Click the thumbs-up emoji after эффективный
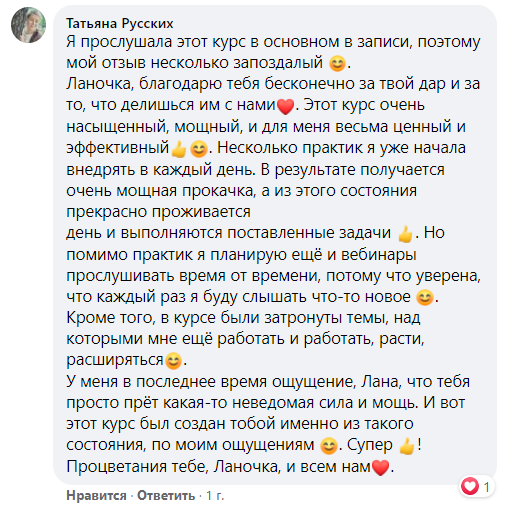The width and height of the screenshot is (511, 505). click(x=178, y=149)
